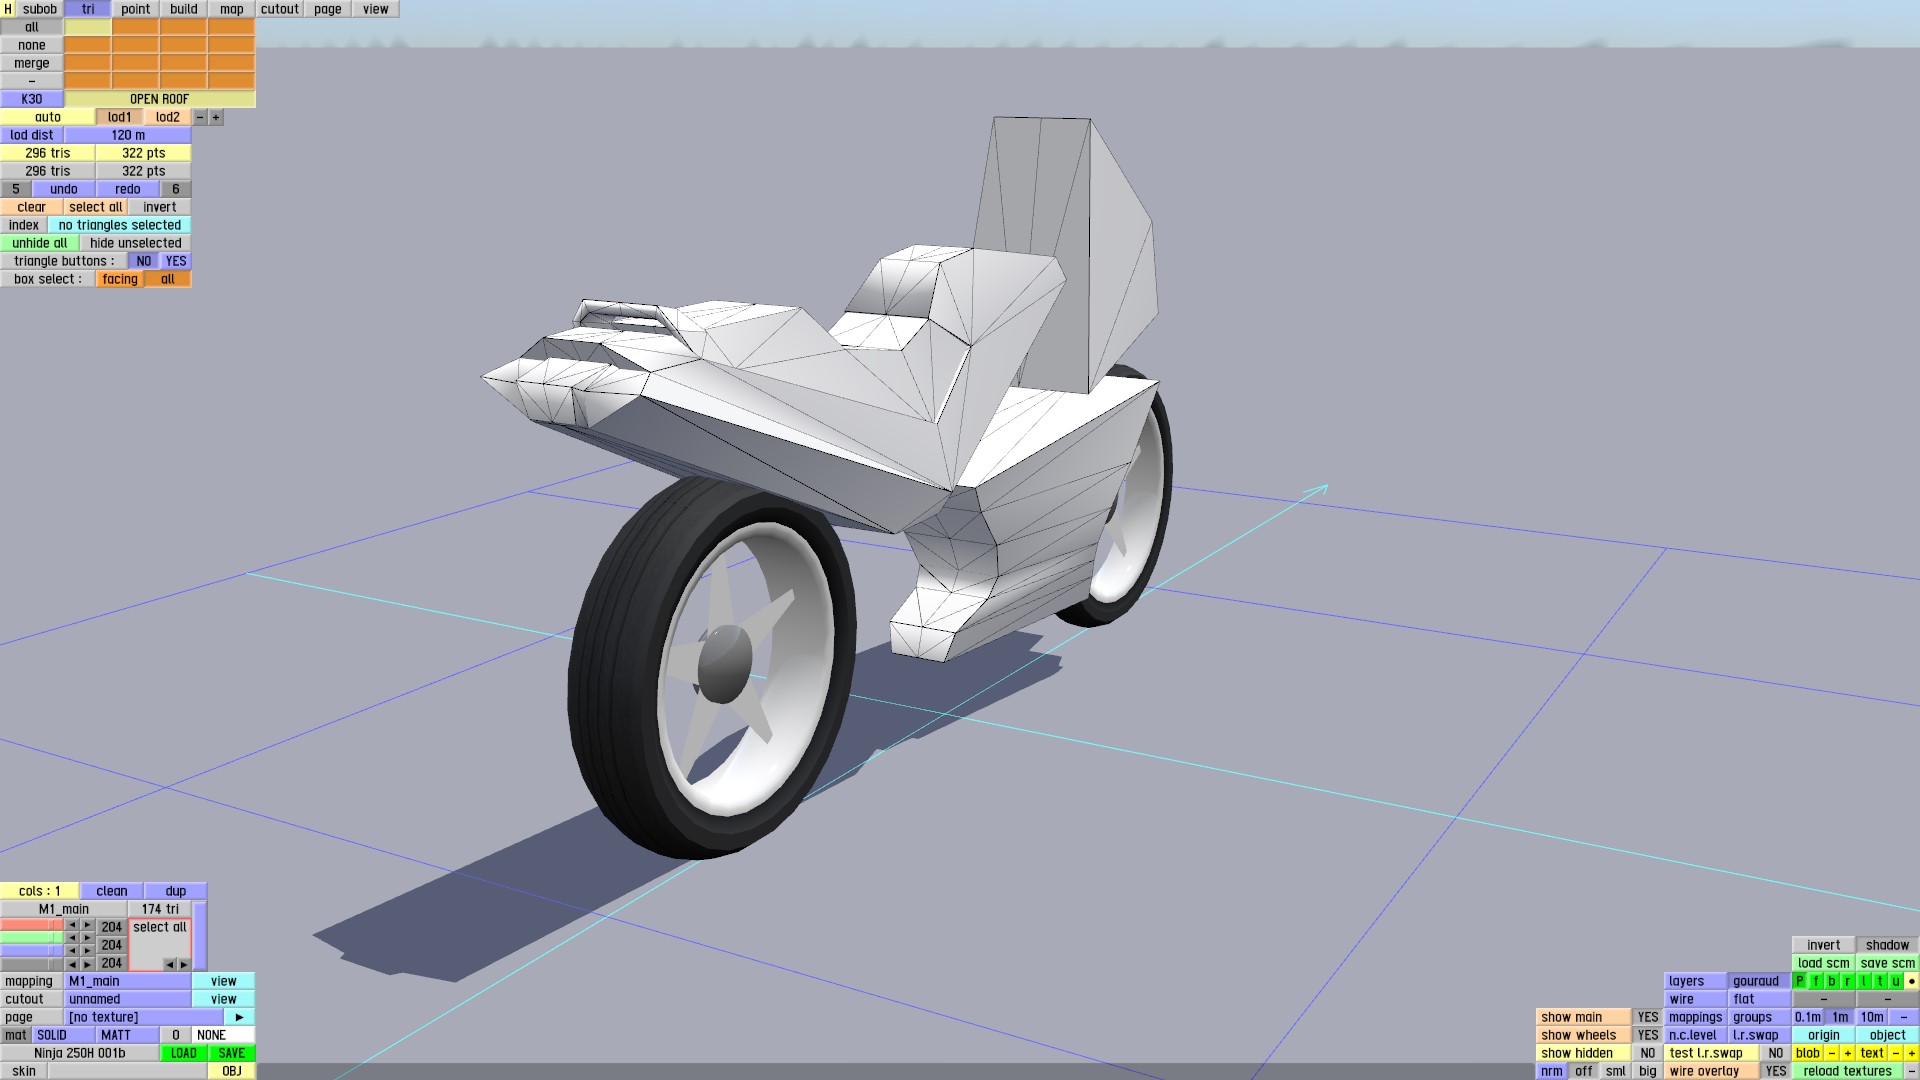The height and width of the screenshot is (1080, 1920).
Task: Toggle show wheels YES button
Action: [1647, 1035]
